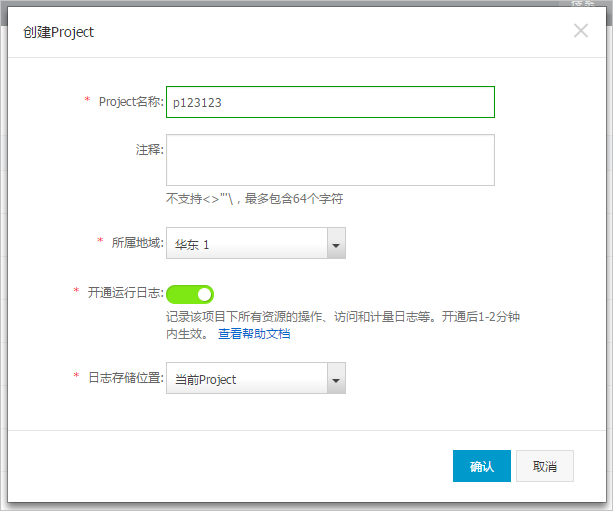The width and height of the screenshot is (613, 511).
Task: Click the 64-character limit hint text
Action: coord(255,199)
